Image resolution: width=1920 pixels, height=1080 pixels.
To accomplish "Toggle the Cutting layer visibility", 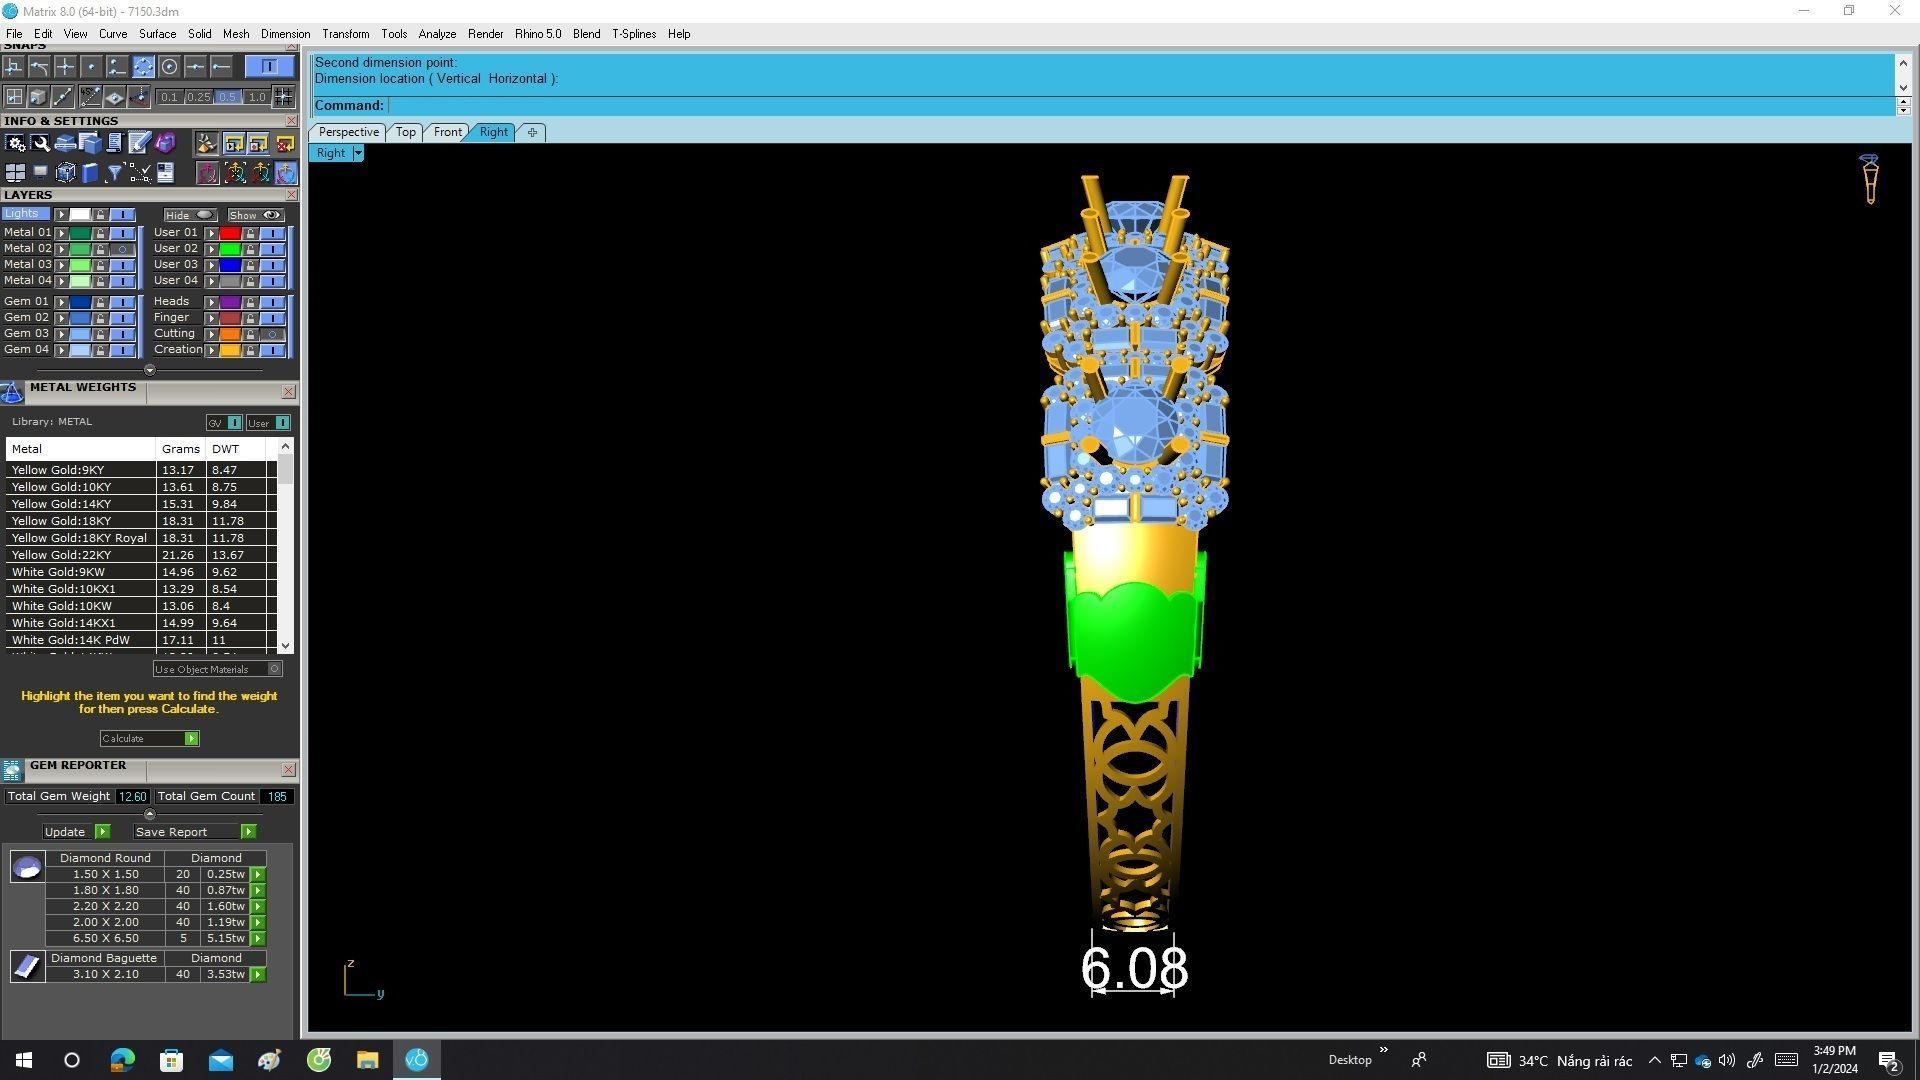I will [x=272, y=334].
